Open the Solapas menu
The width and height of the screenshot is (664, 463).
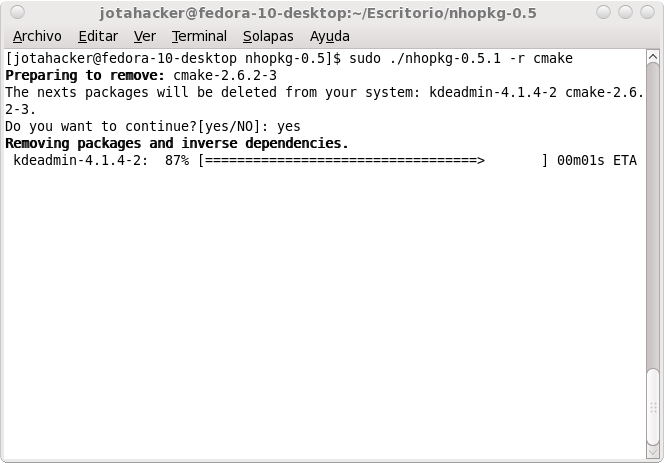tap(268, 36)
